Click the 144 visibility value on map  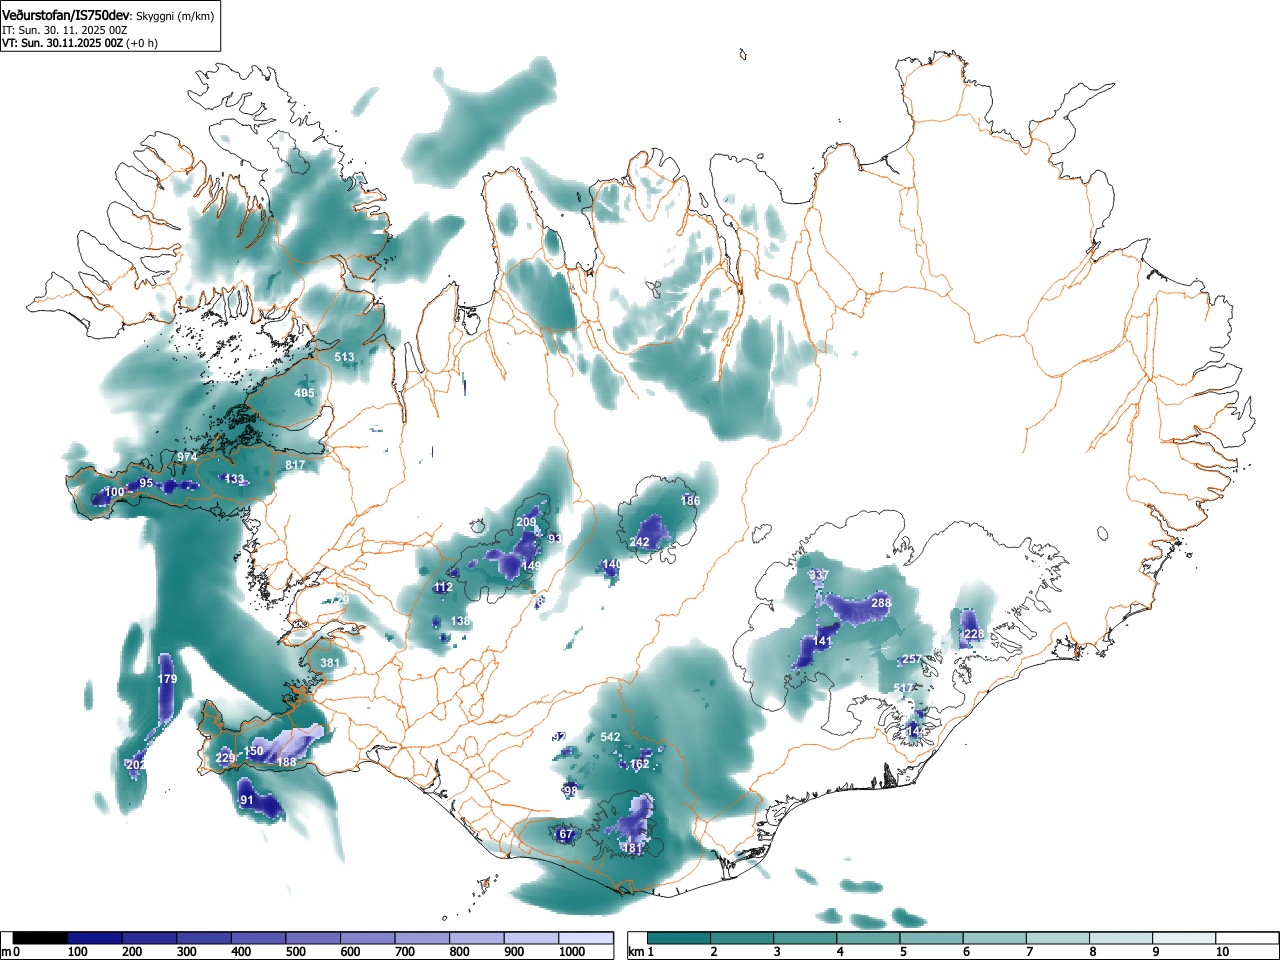(917, 731)
